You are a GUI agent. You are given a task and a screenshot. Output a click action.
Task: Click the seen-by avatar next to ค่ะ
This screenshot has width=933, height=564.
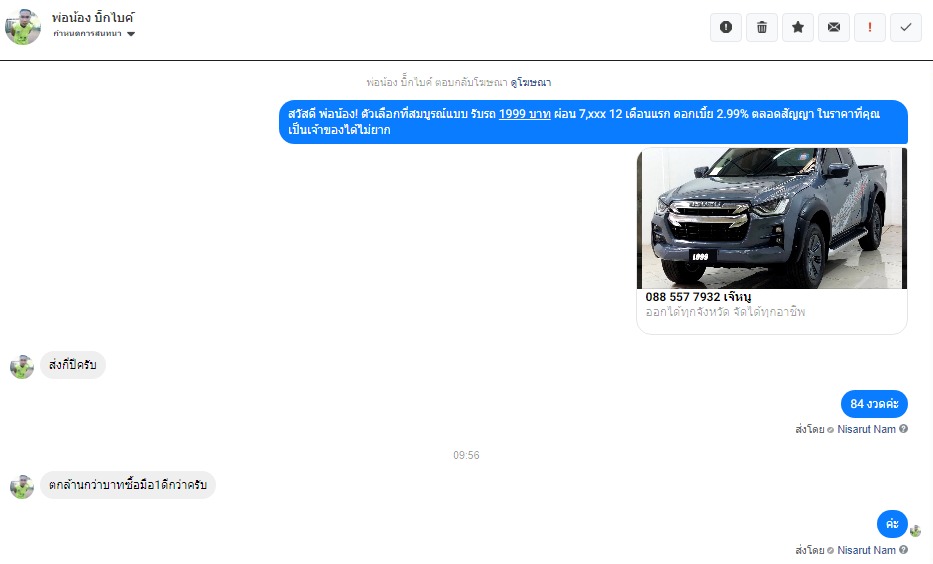[x=916, y=531]
